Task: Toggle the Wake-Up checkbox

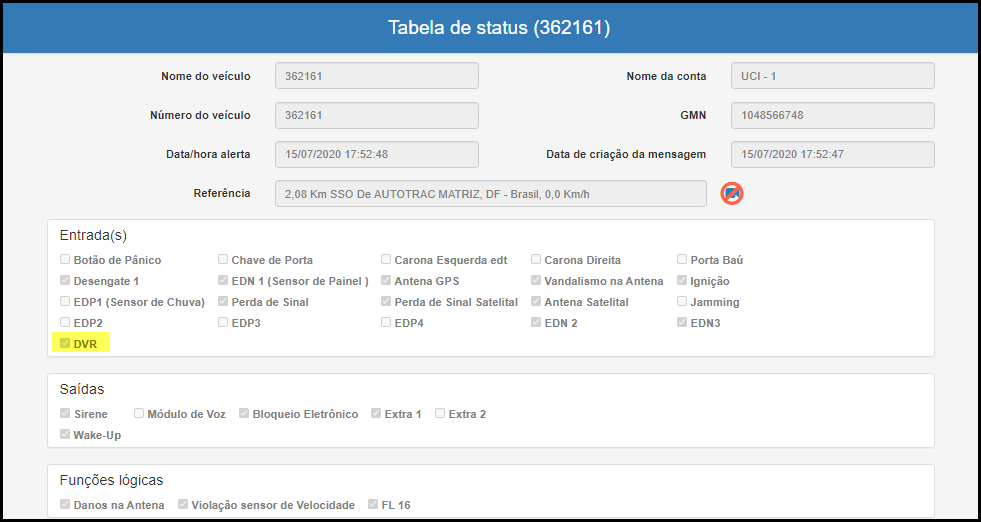Action: (64, 434)
